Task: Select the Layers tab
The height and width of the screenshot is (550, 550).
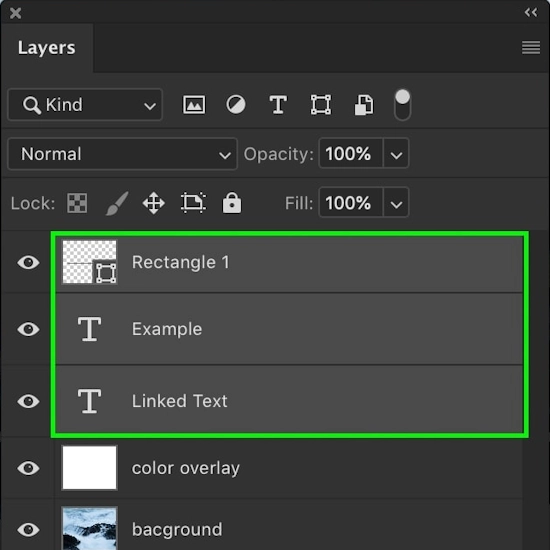Action: pos(47,48)
